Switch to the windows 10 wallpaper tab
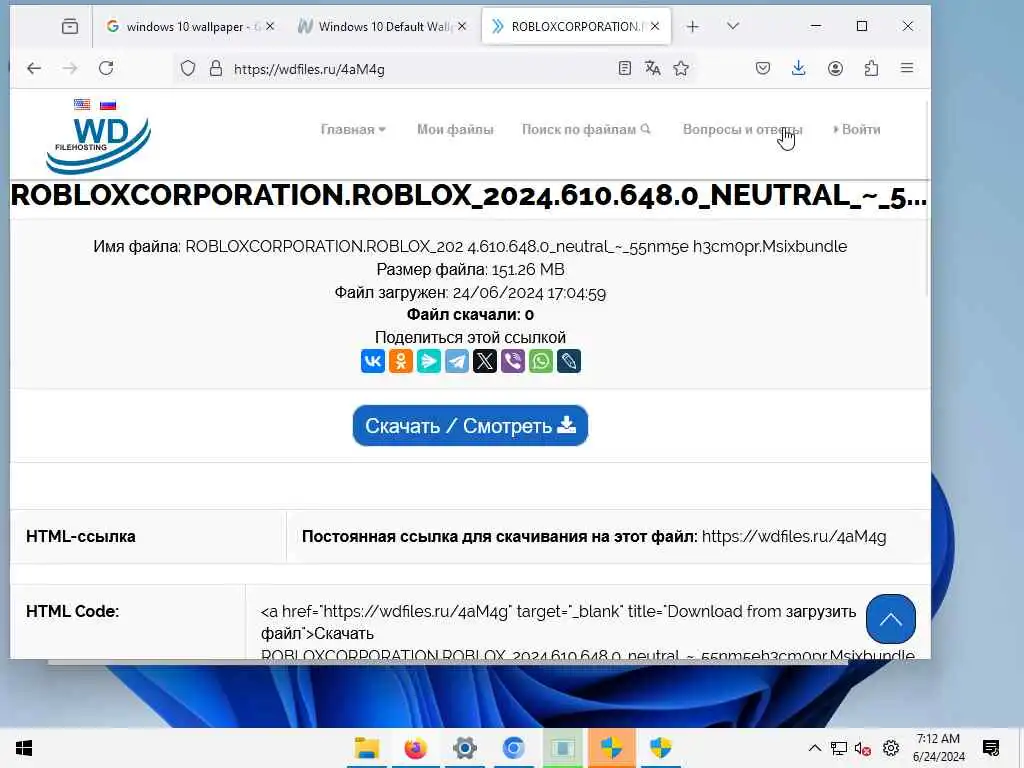This screenshot has height=768, width=1024. pos(185,26)
